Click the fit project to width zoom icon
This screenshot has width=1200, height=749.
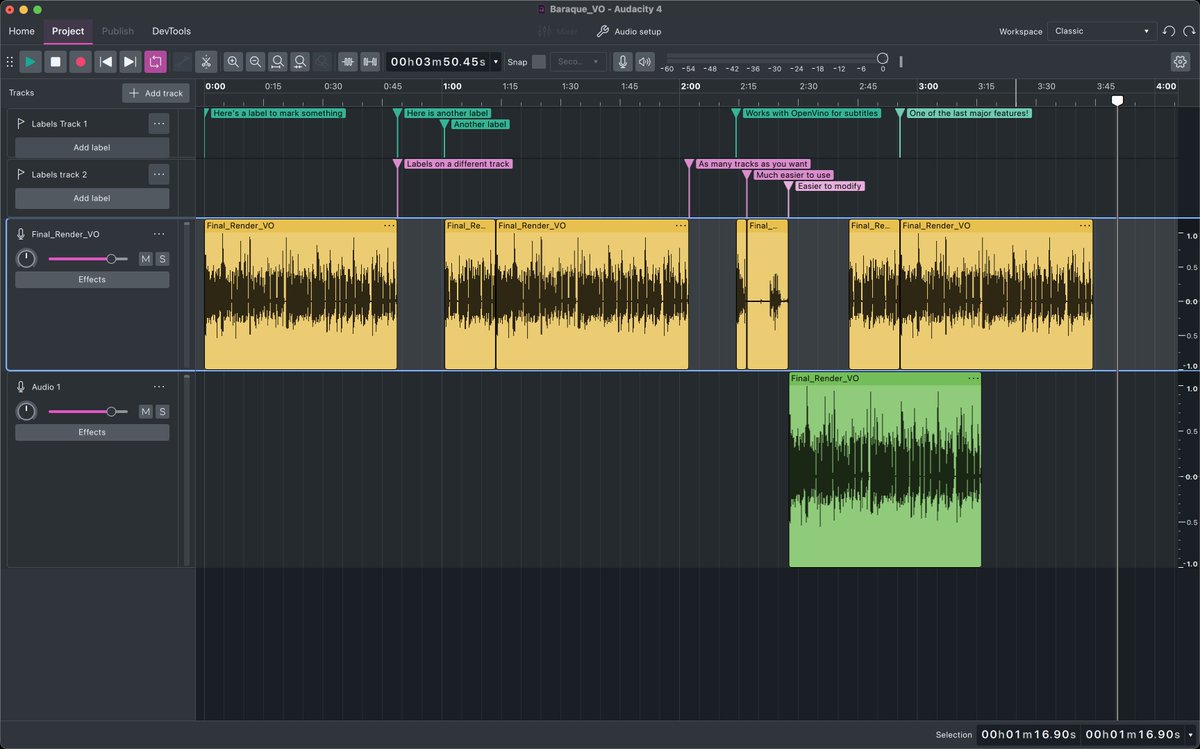point(299,62)
